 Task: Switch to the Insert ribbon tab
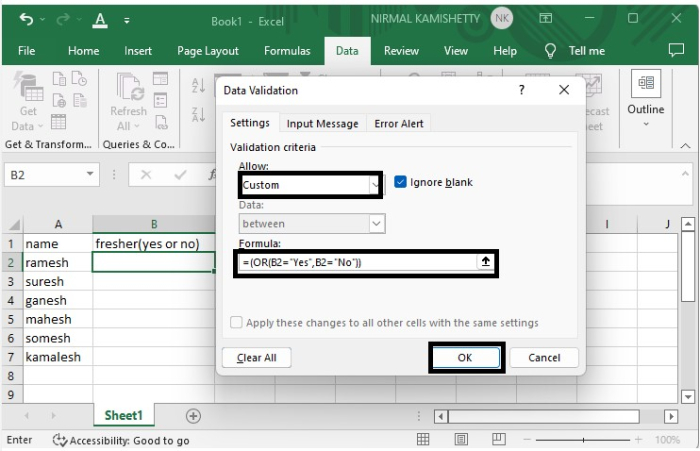pos(138,51)
